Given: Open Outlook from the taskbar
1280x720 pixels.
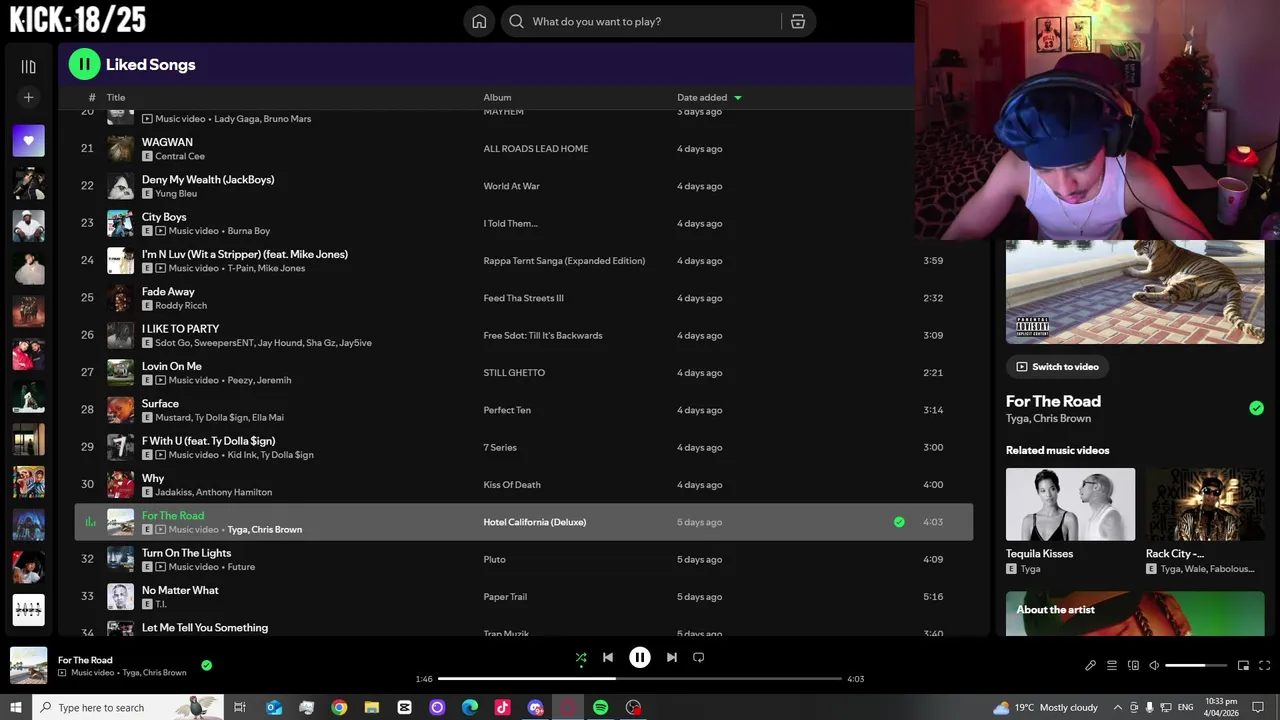Looking at the screenshot, I should [x=274, y=707].
